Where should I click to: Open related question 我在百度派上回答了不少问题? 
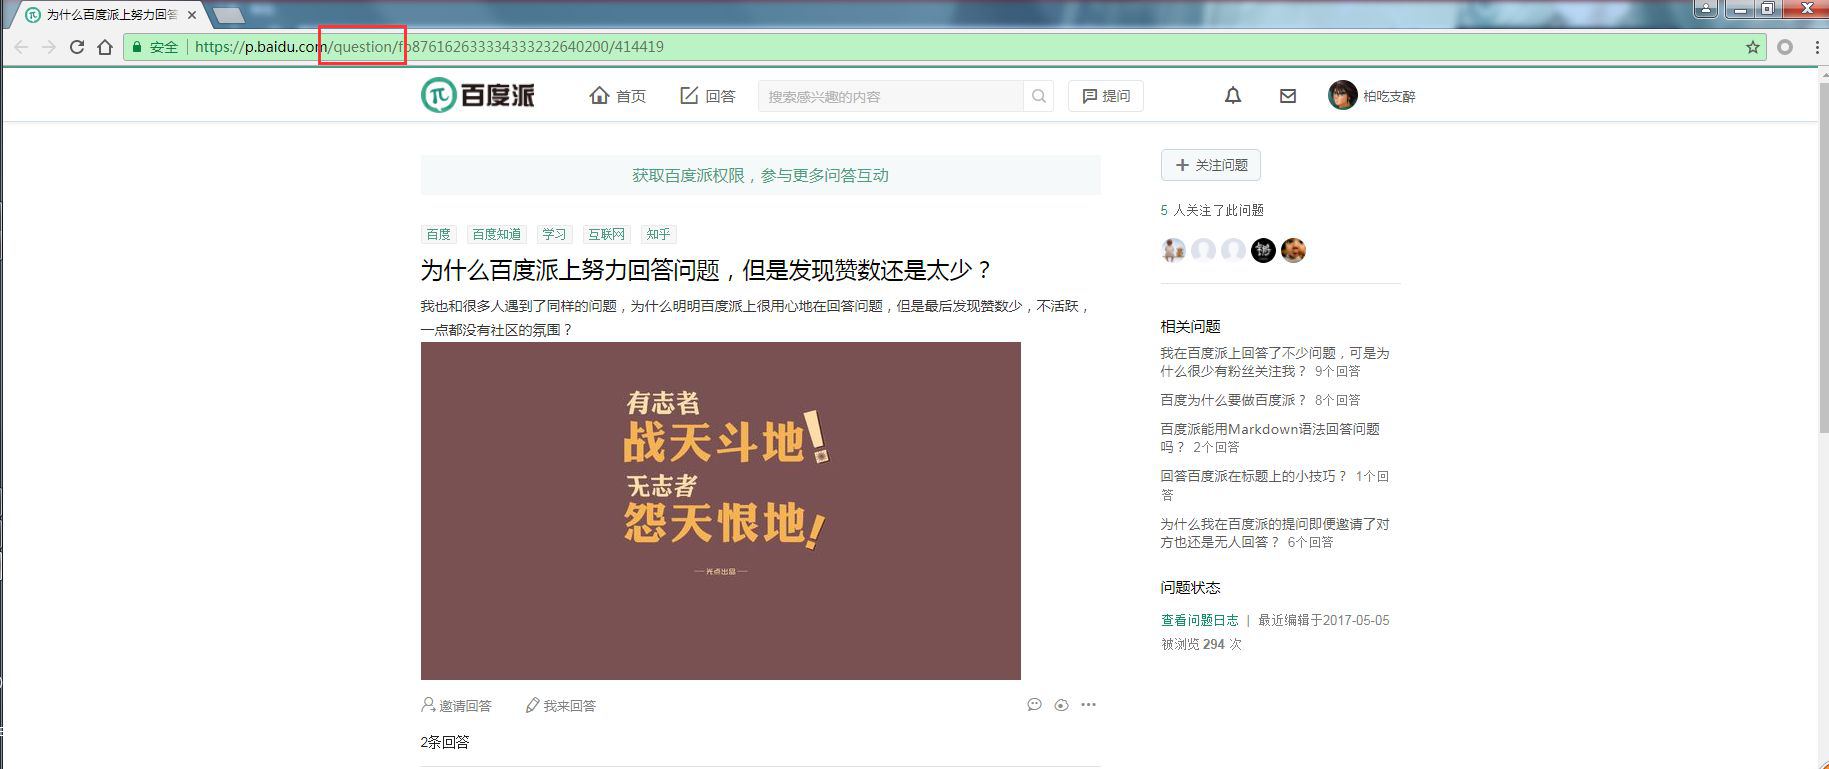point(1274,362)
